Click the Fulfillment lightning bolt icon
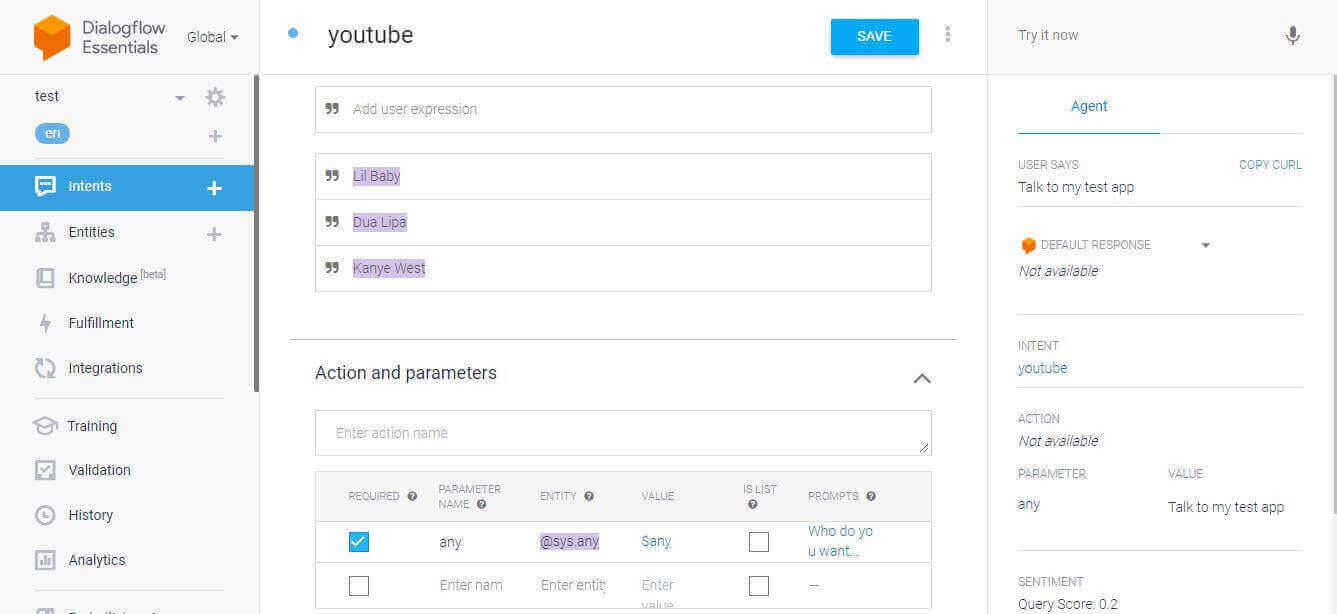This screenshot has height=614, width=1337. tap(45, 323)
